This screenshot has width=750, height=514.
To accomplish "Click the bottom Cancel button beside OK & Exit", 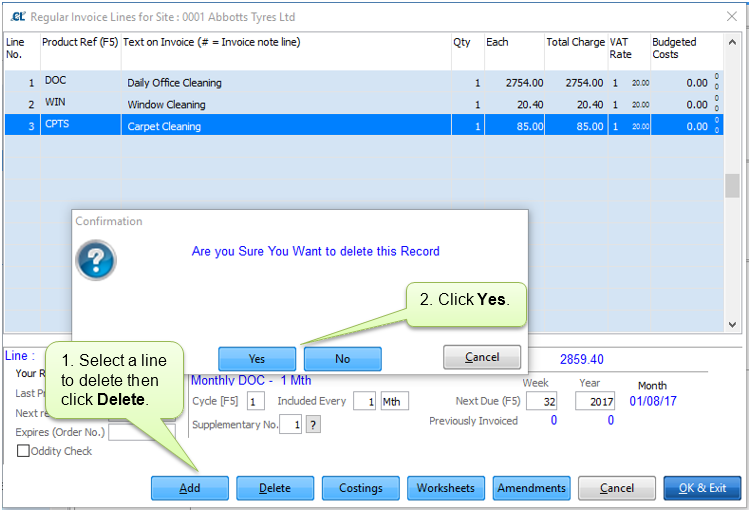I will coord(617,488).
